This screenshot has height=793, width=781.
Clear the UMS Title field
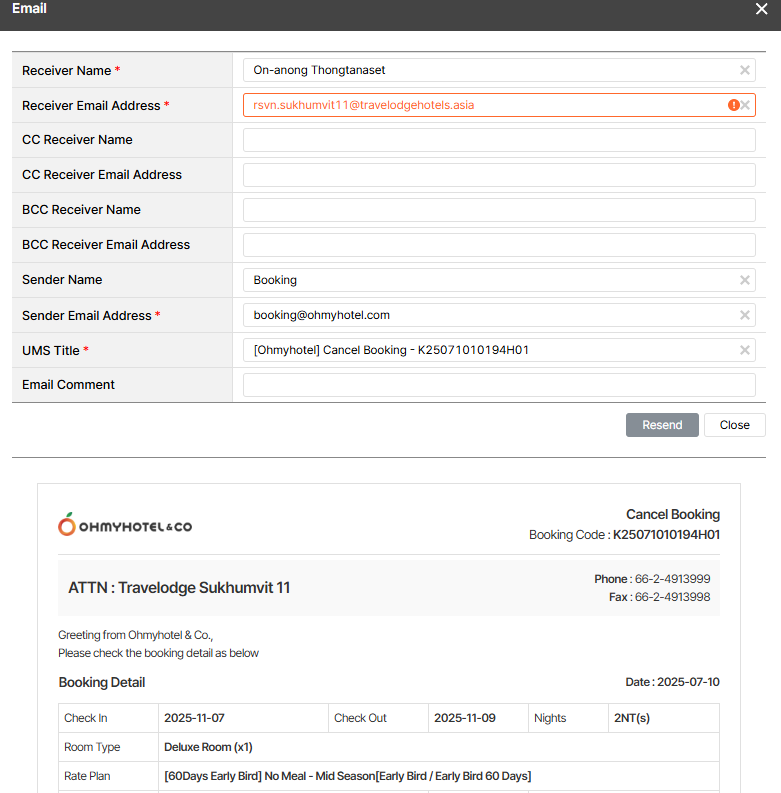coord(745,350)
